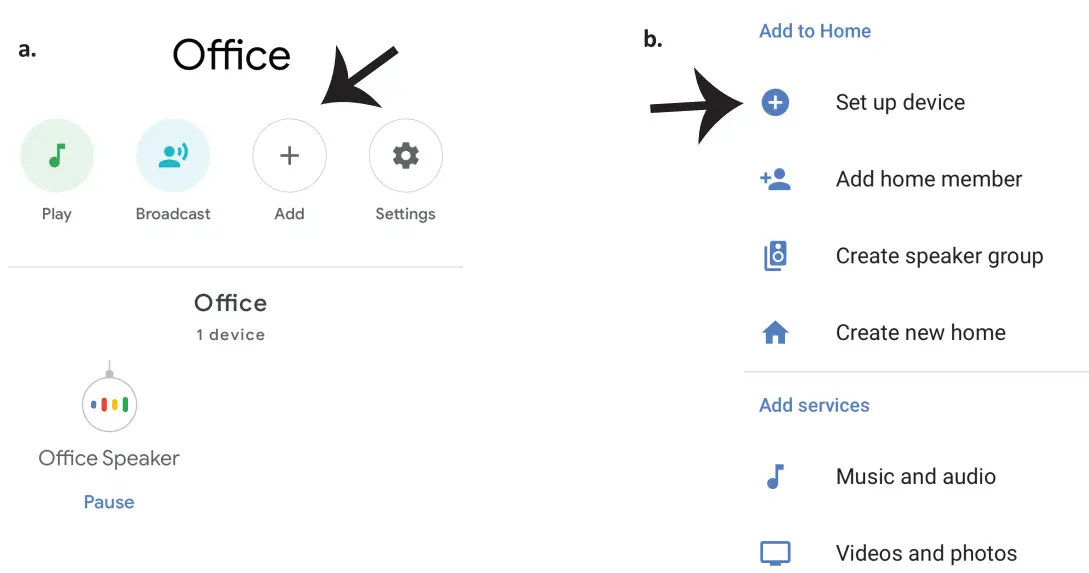This screenshot has height=573, width=1089.
Task: Choose Create new home option
Action: (x=920, y=333)
